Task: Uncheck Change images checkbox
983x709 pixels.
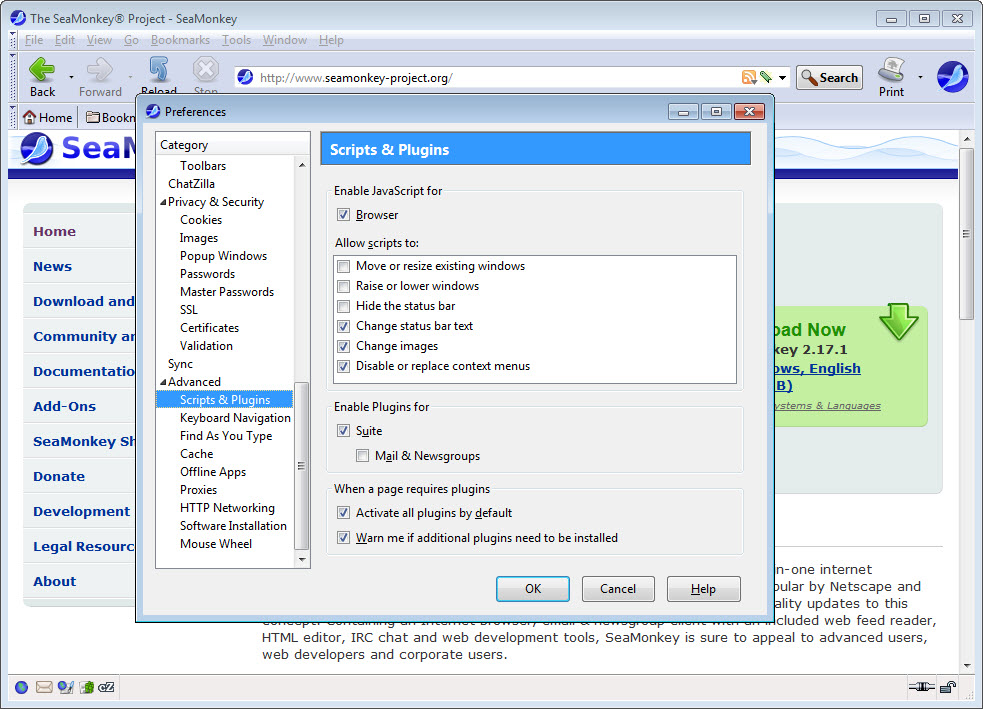Action: tap(344, 346)
